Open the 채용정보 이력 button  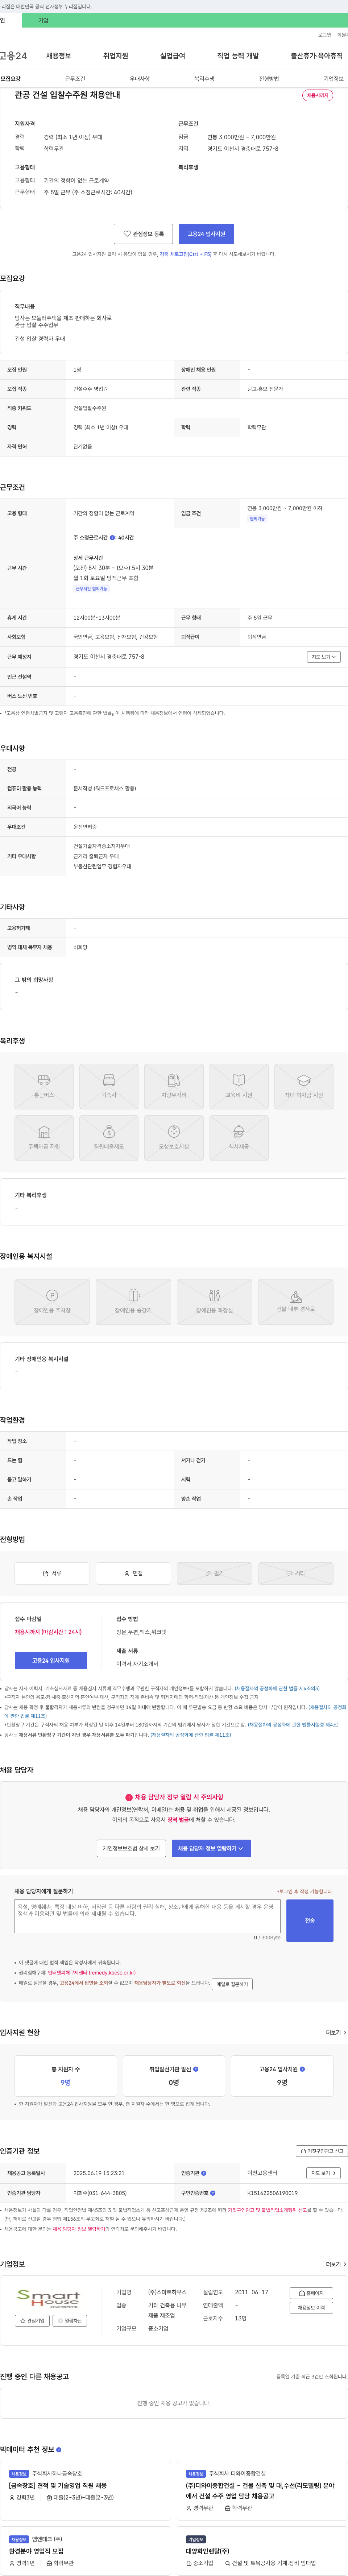point(311,2308)
